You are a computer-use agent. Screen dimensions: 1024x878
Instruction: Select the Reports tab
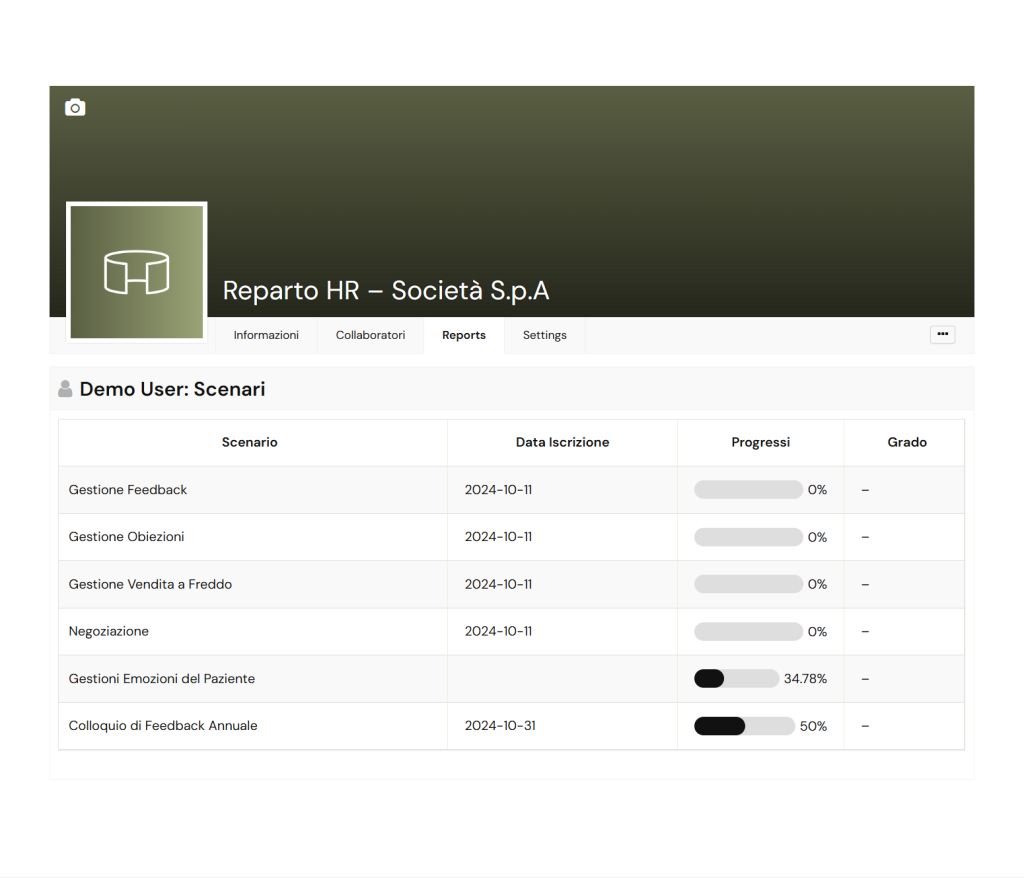[464, 335]
